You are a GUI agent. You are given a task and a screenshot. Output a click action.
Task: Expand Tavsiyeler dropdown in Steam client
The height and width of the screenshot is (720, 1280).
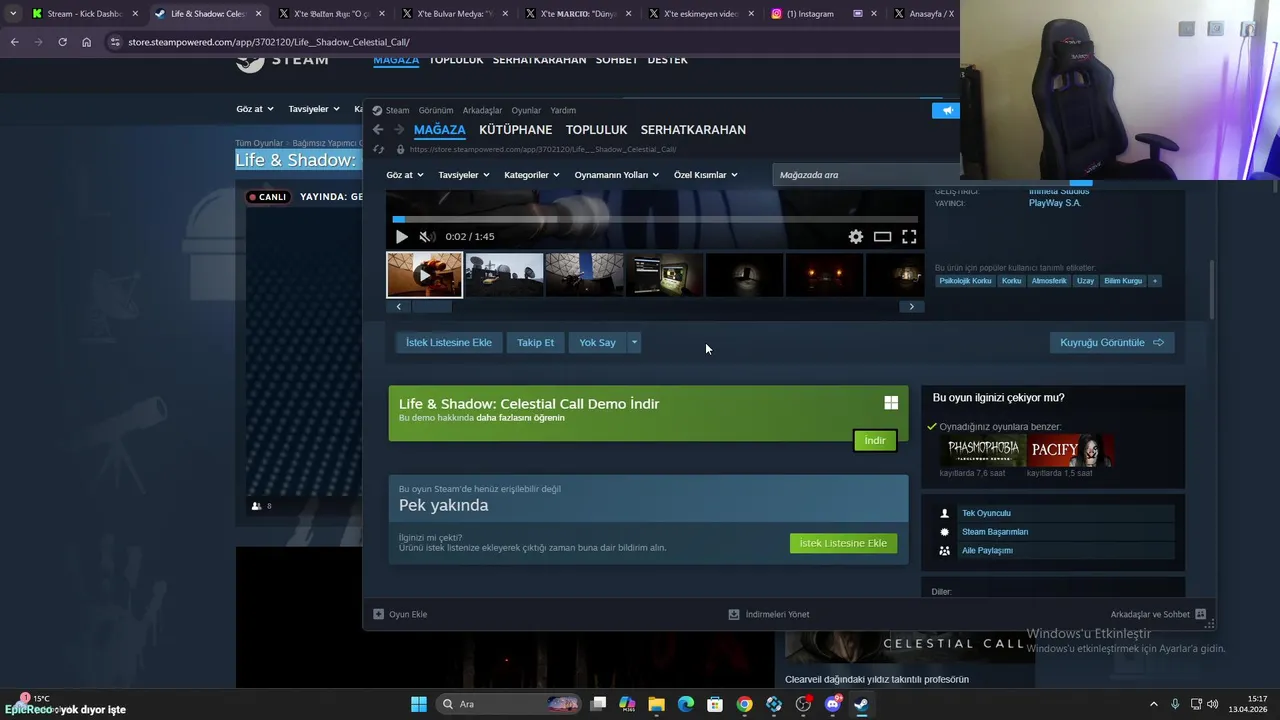[x=464, y=175]
